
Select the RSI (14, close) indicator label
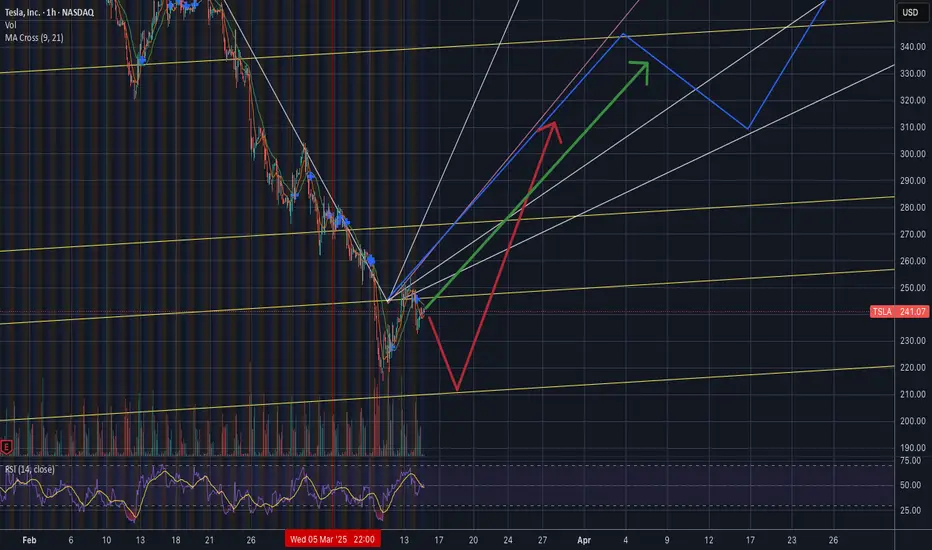(x=30, y=469)
